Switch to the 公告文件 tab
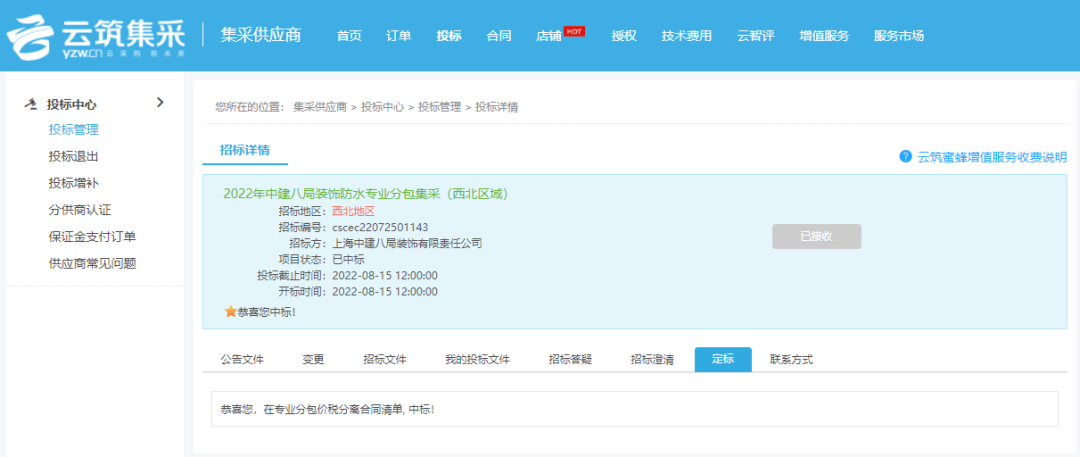The height and width of the screenshot is (457, 1080). (242, 360)
